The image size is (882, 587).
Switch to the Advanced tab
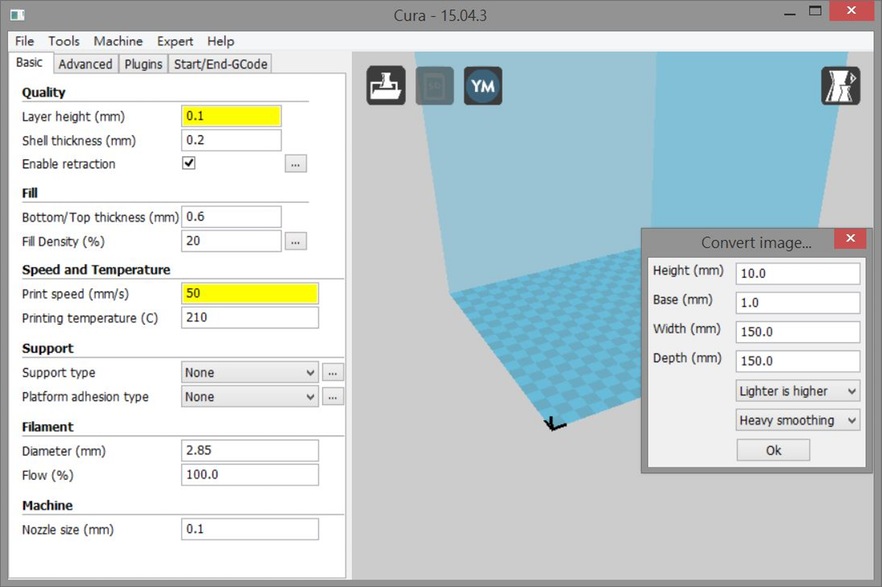86,64
